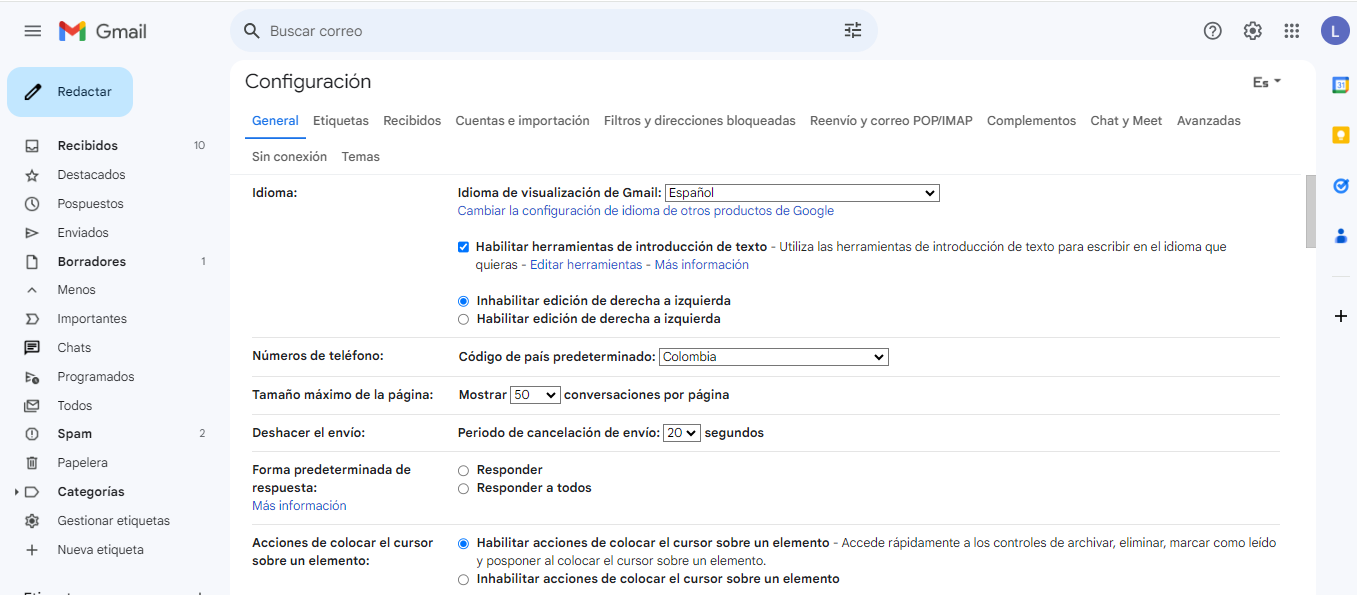Screen dimensions: 1365x595
Task: Switch to the Sin conexión tab
Action: click(x=289, y=157)
